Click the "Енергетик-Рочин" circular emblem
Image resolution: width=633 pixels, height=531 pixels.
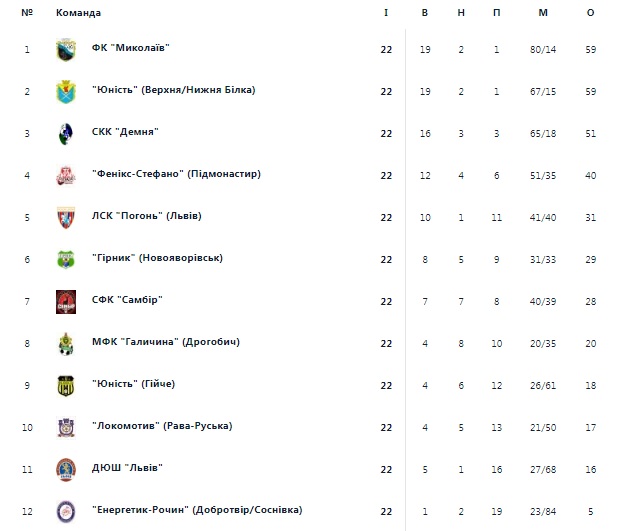click(x=66, y=512)
